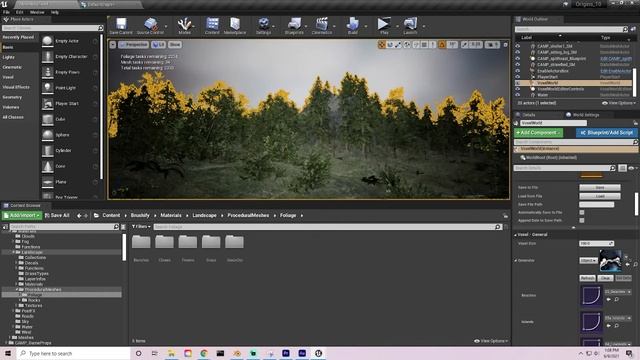Click the Blueprint/Add Script button
The image size is (640, 360).
pyautogui.click(x=607, y=133)
